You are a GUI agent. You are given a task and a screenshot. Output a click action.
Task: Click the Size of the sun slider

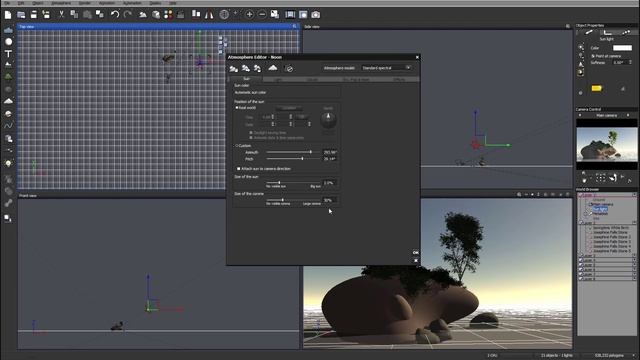click(293, 182)
